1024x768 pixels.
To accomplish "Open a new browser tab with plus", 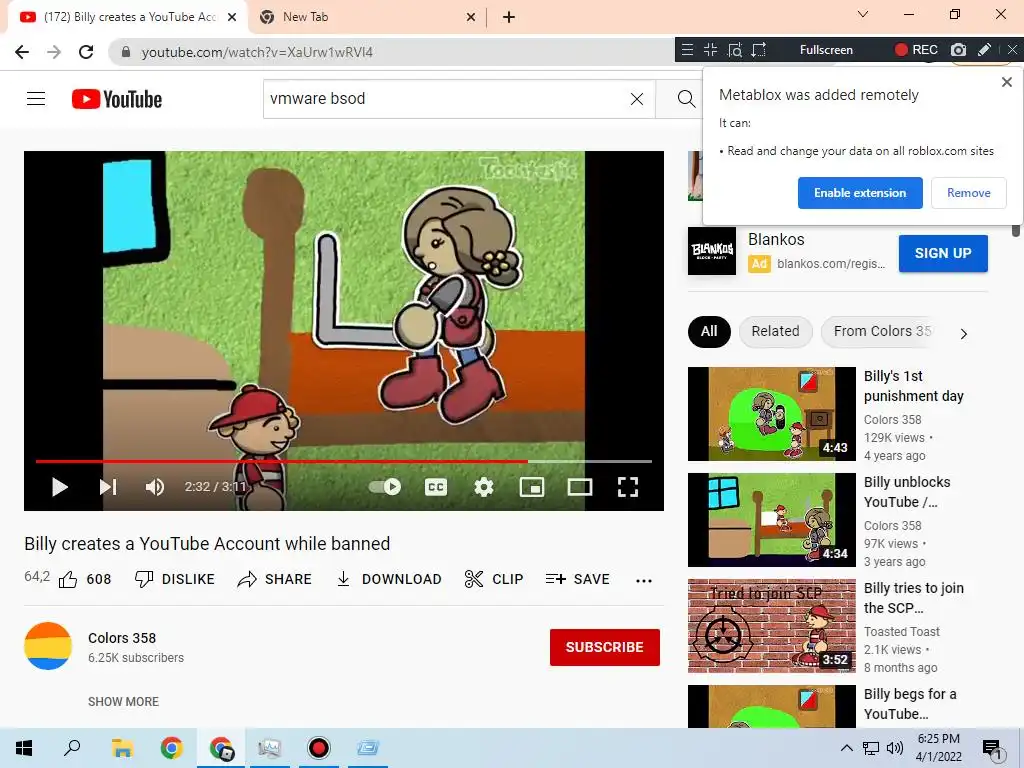I will [x=509, y=17].
